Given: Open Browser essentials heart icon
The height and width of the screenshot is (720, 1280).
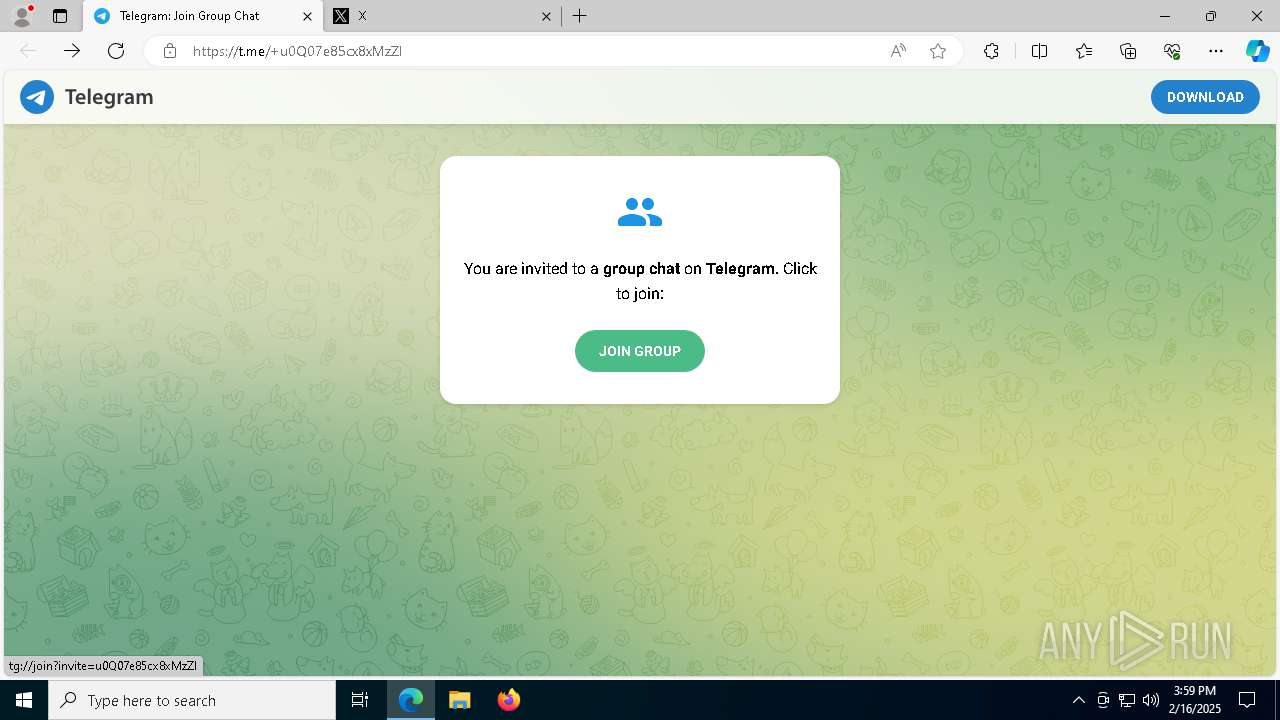Looking at the screenshot, I should [1172, 51].
